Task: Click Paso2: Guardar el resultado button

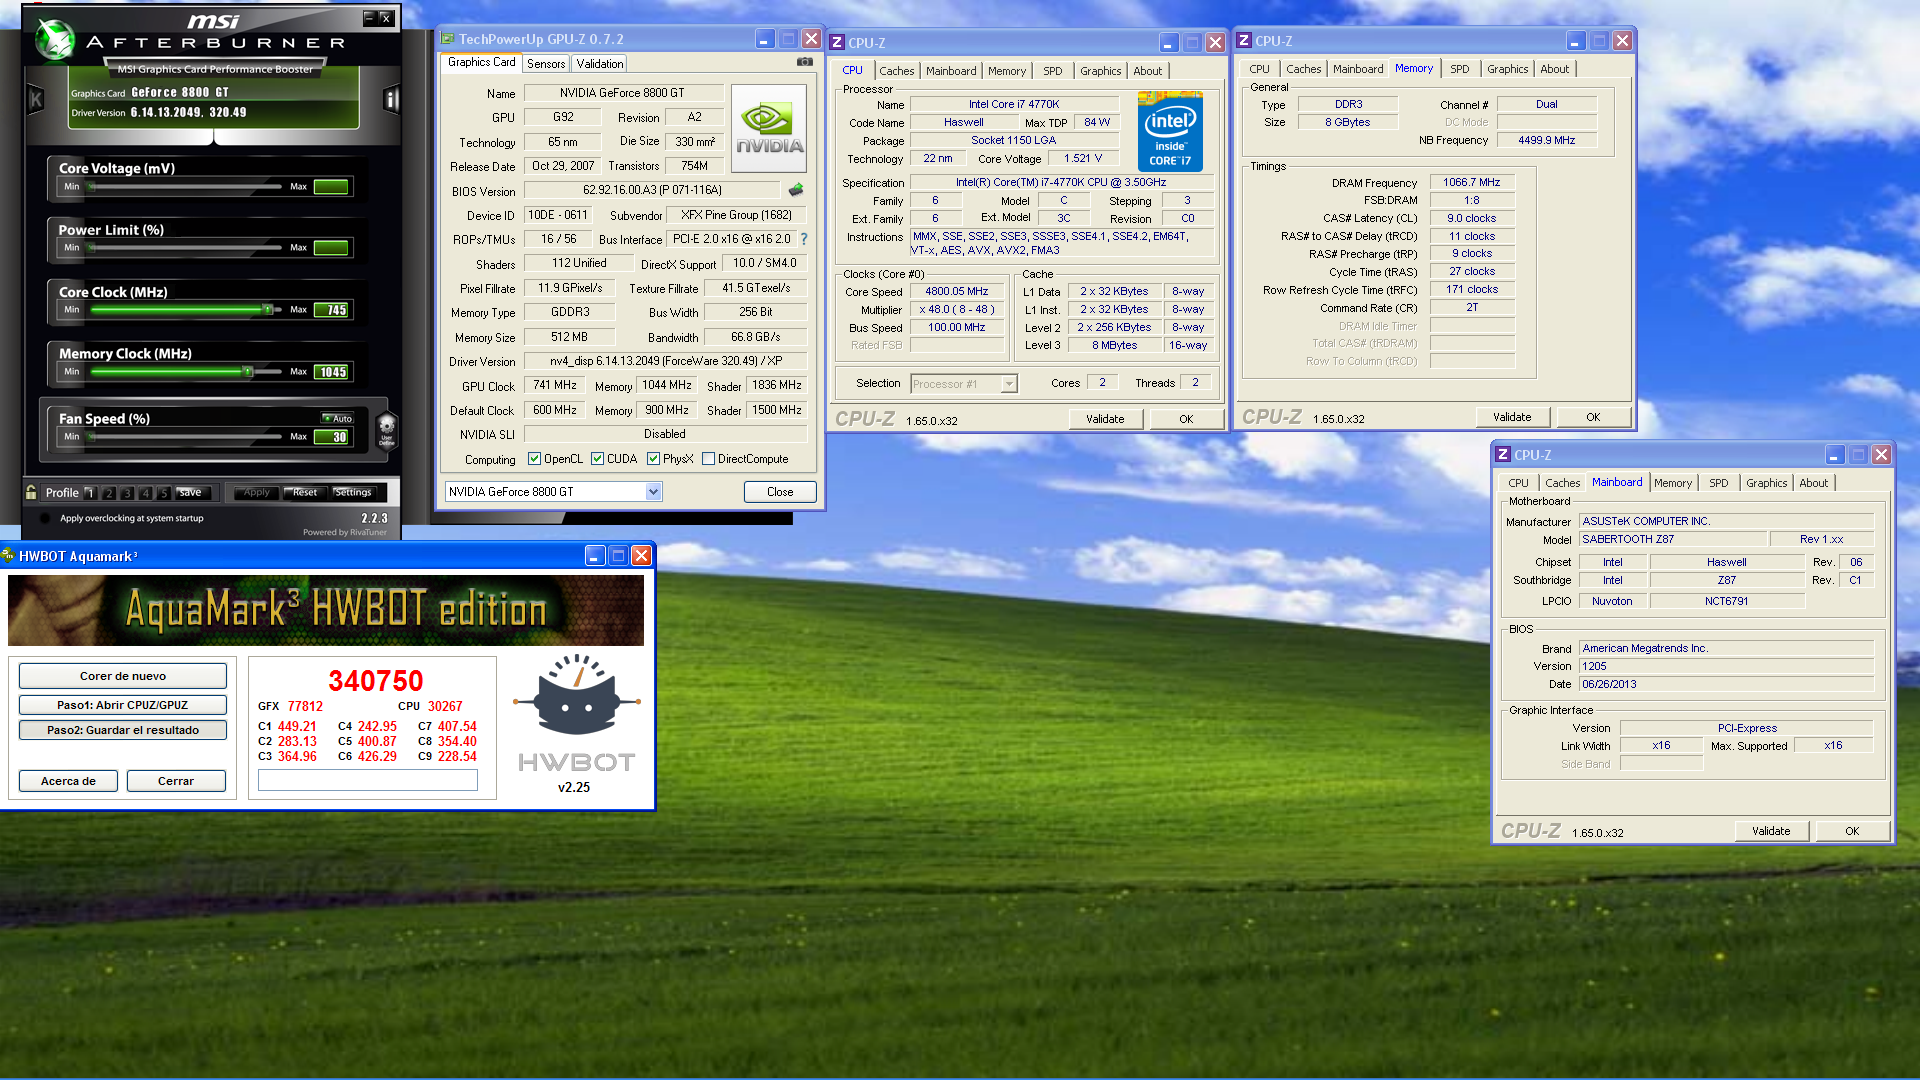Action: pyautogui.click(x=123, y=730)
